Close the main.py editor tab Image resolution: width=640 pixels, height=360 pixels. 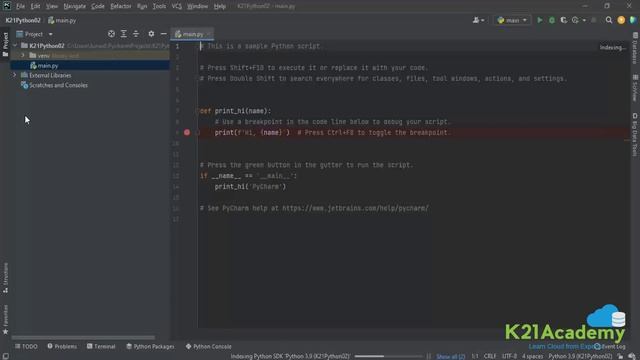click(x=209, y=34)
